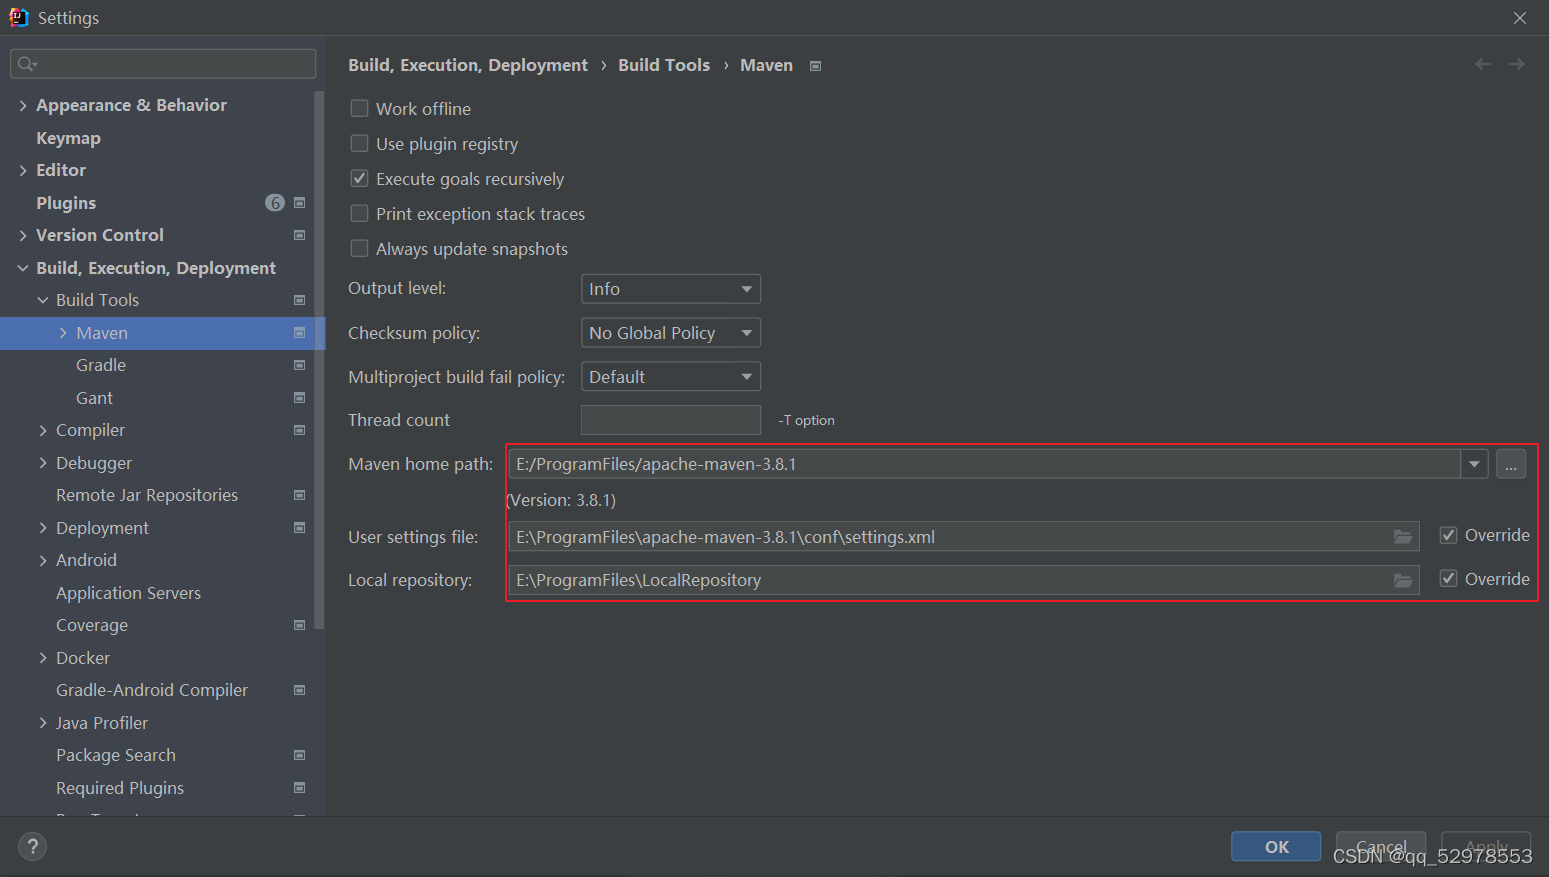Toggle Override for Local repository

(x=1448, y=578)
